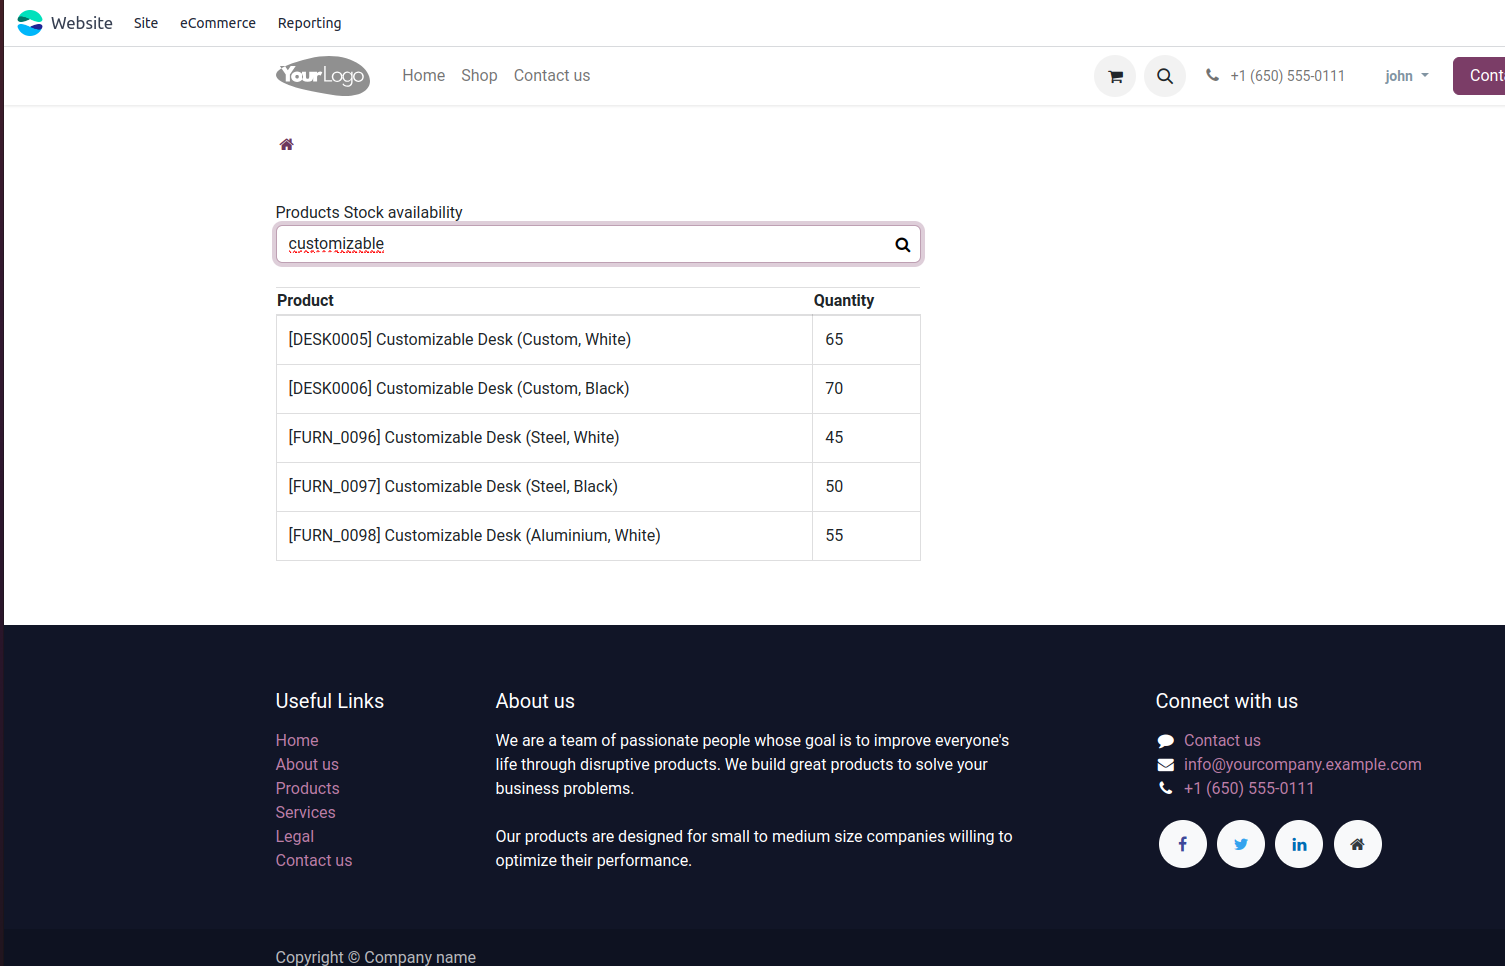Click the phone icon in header
The image size is (1505, 966).
[1212, 75]
